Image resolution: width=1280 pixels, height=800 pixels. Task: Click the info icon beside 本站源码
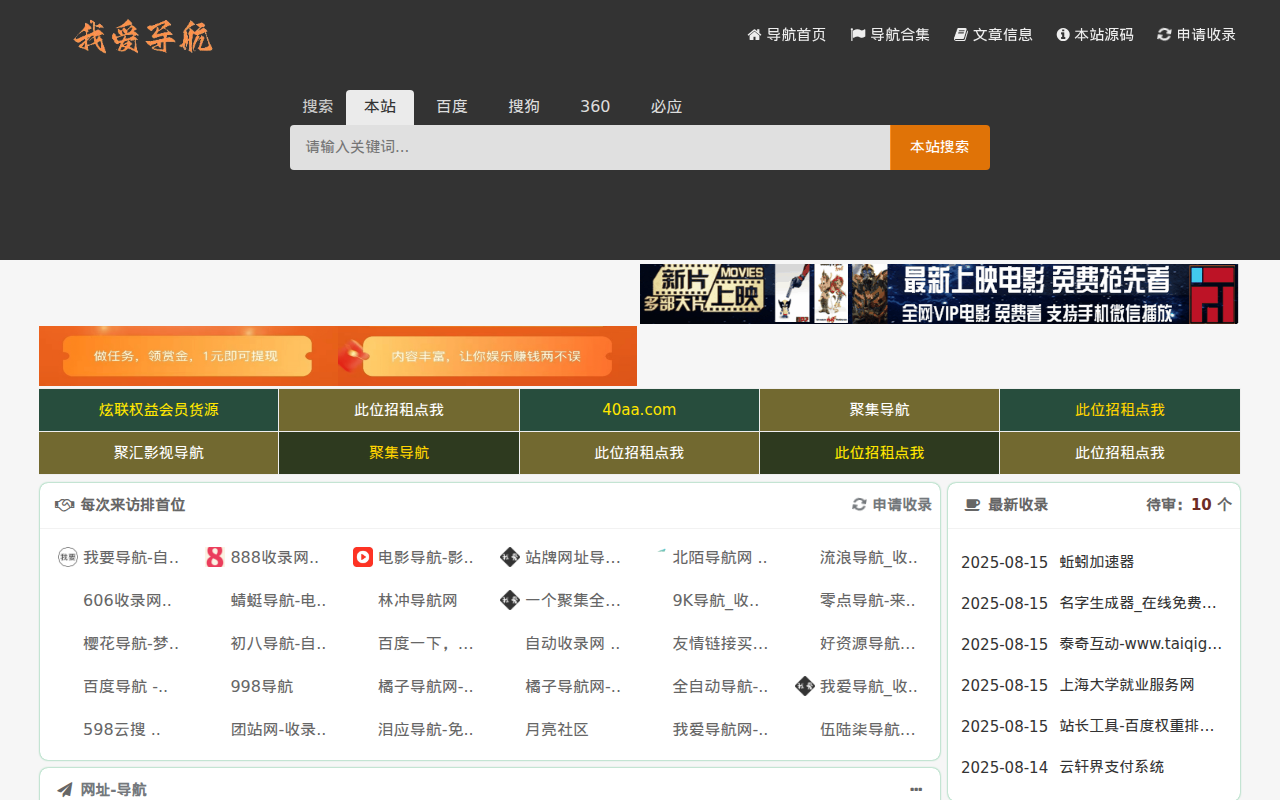[1063, 35]
